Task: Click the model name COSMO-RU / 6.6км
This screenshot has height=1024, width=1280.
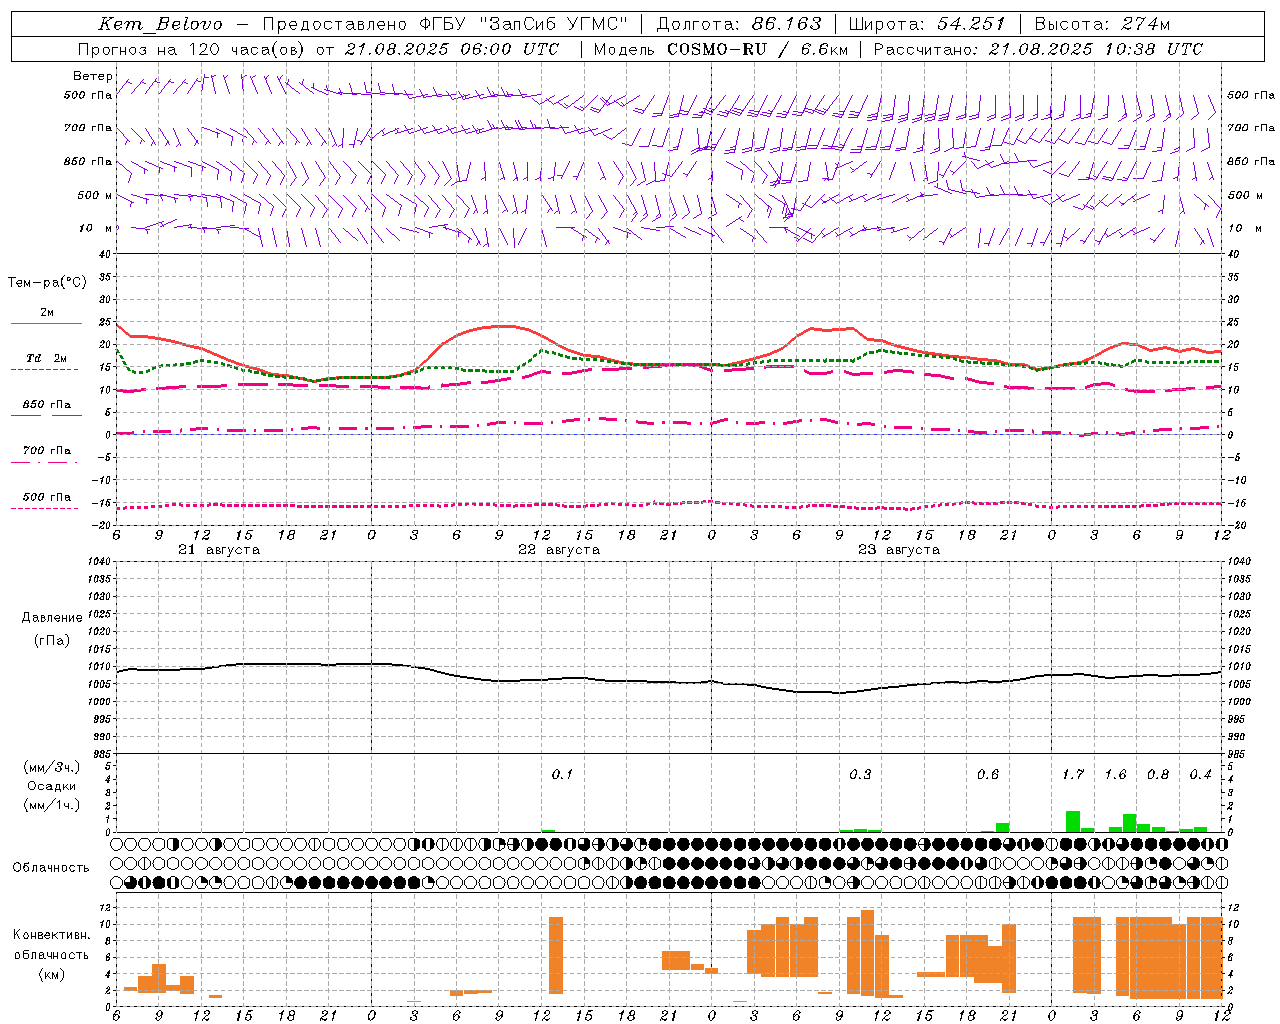Action: (x=758, y=49)
